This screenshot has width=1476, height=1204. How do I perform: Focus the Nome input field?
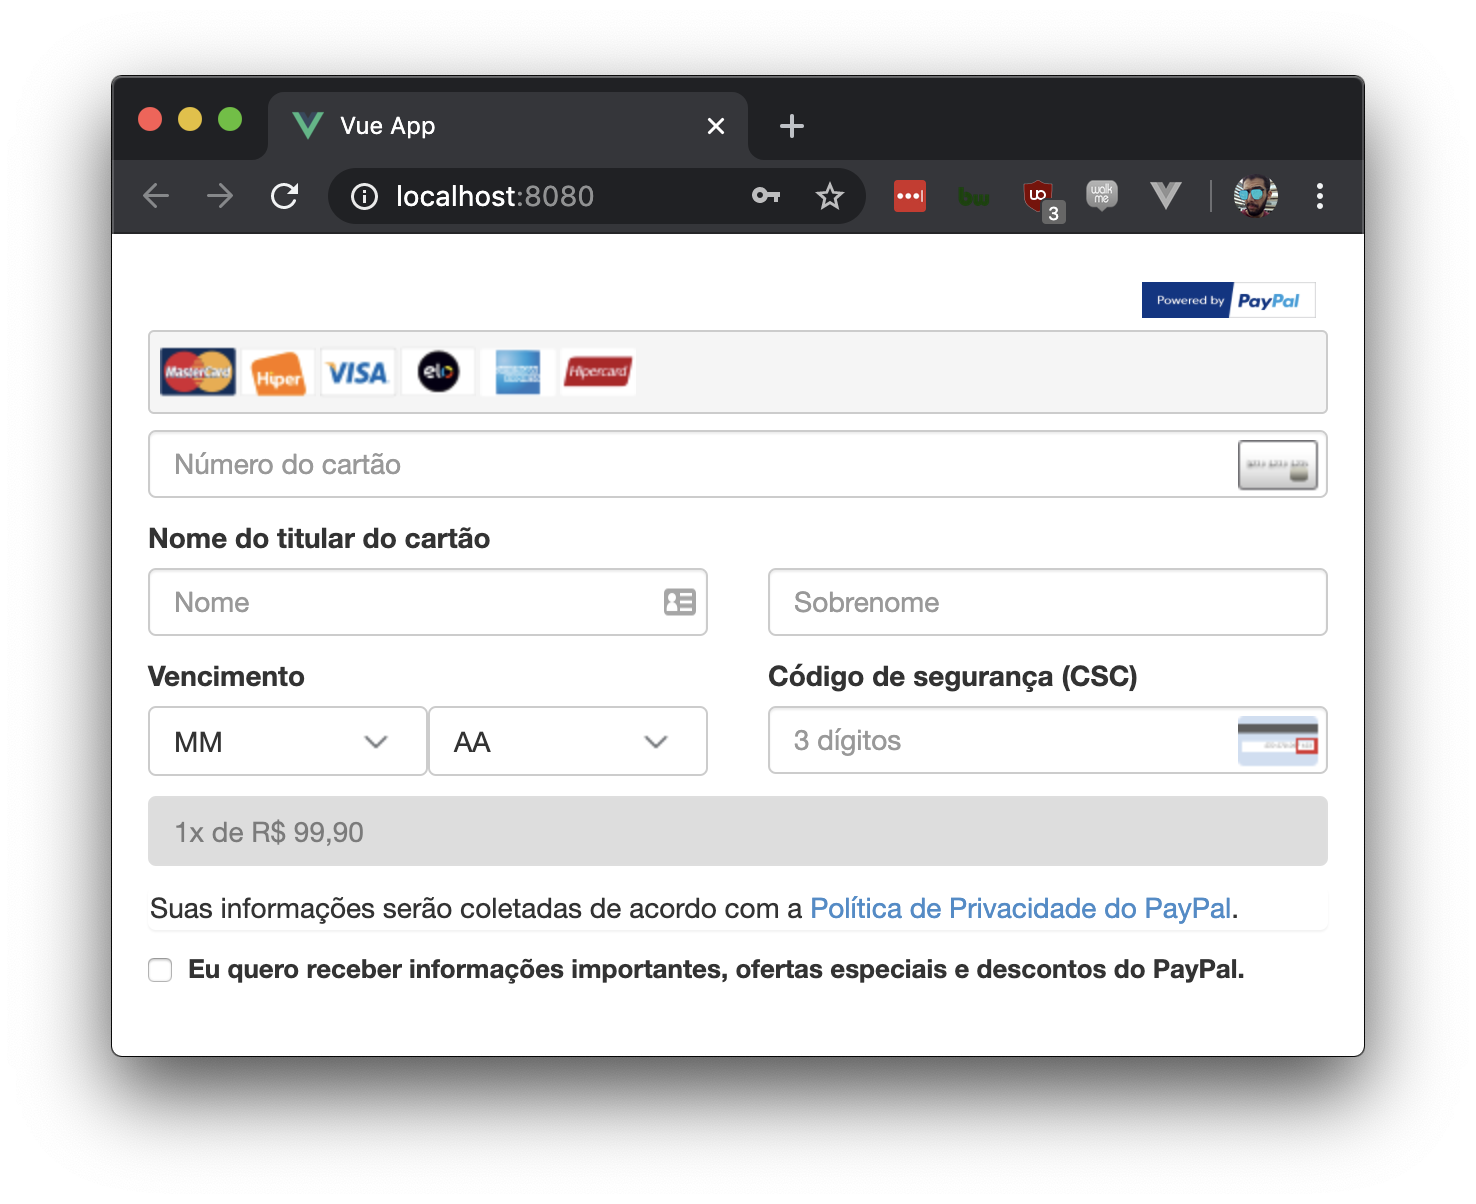[428, 602]
